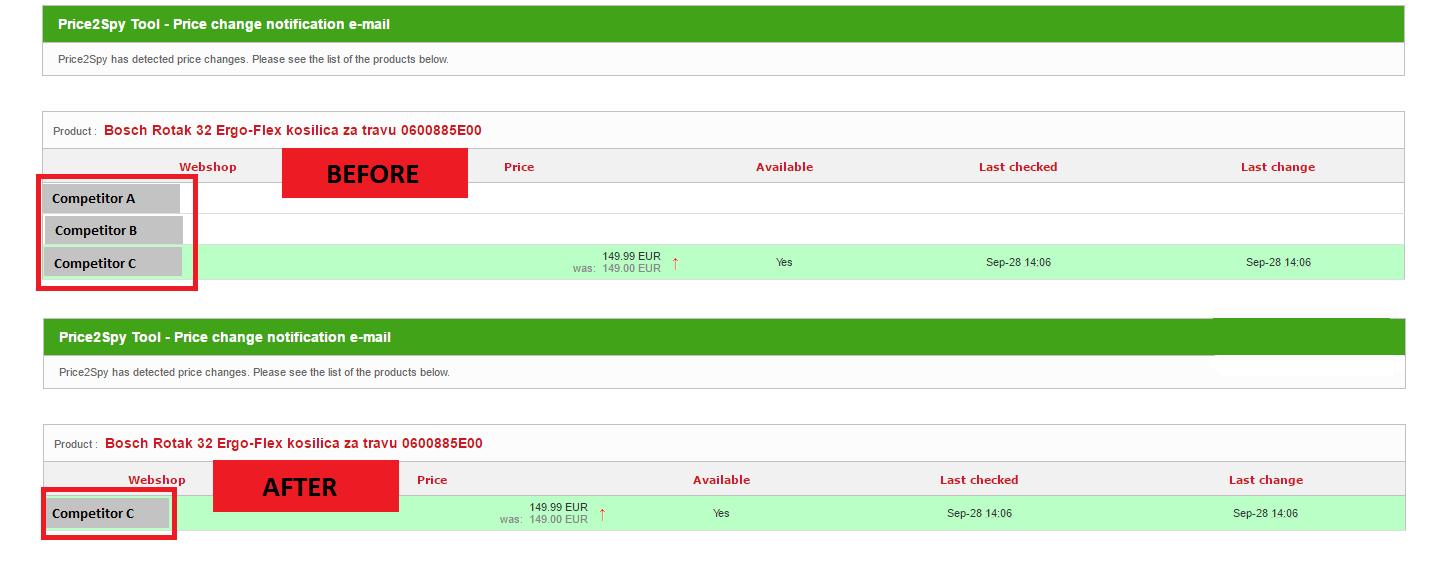Image resolution: width=1440 pixels, height=564 pixels.
Task: Select Competitor C in the lower single-row table
Action: pos(107,513)
